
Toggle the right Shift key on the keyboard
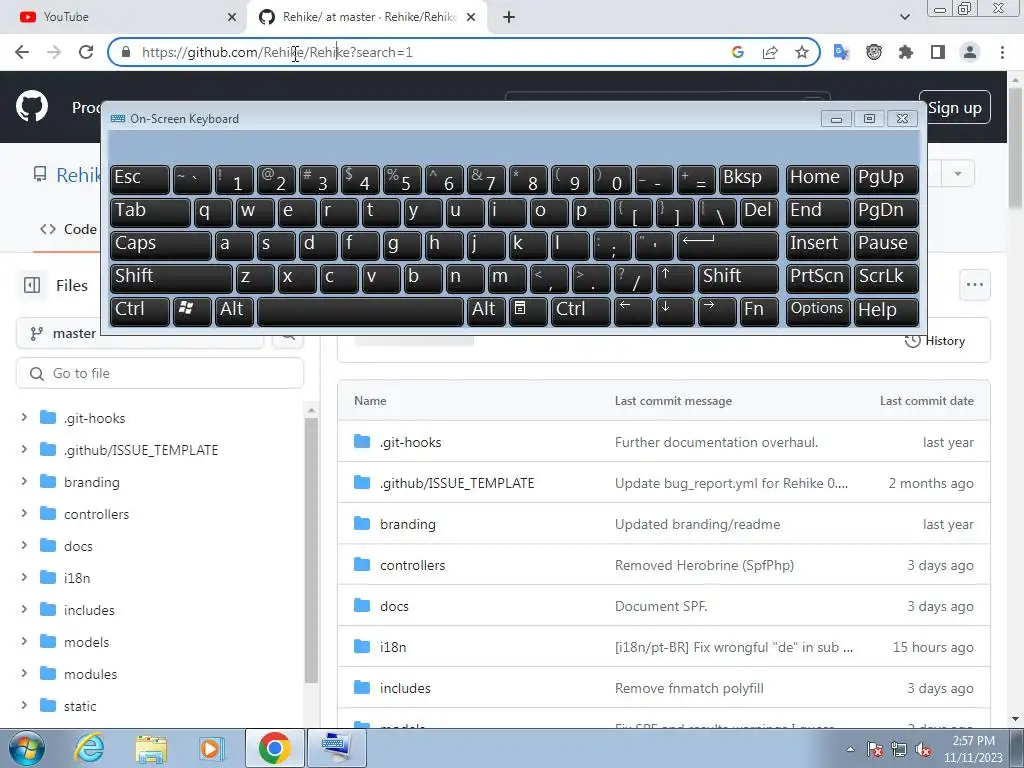pyautogui.click(x=738, y=277)
